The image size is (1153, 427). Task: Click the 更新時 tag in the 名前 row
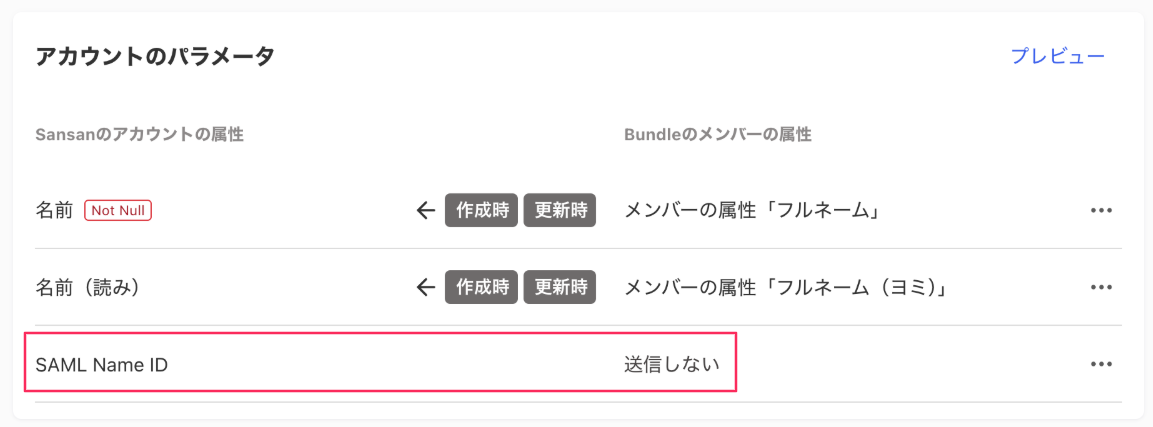(560, 210)
